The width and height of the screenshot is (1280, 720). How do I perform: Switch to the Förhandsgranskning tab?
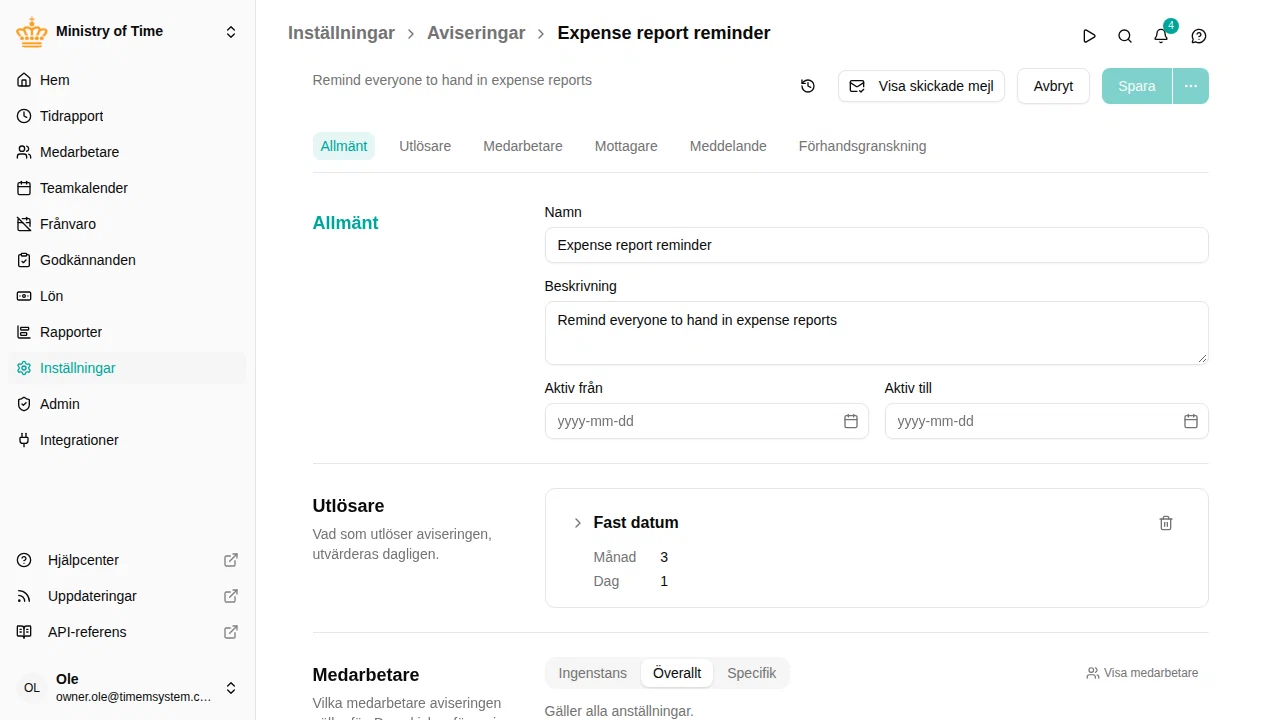coord(863,146)
